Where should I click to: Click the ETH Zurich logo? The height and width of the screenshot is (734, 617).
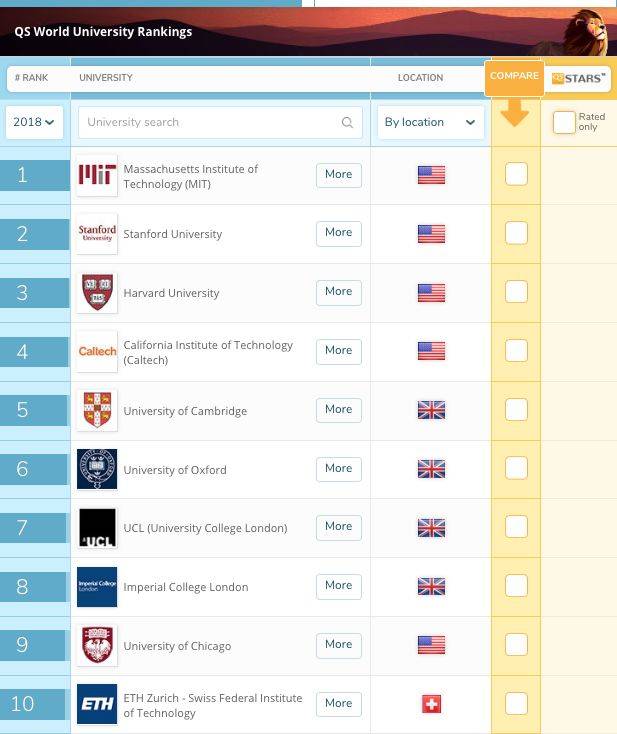(x=97, y=704)
